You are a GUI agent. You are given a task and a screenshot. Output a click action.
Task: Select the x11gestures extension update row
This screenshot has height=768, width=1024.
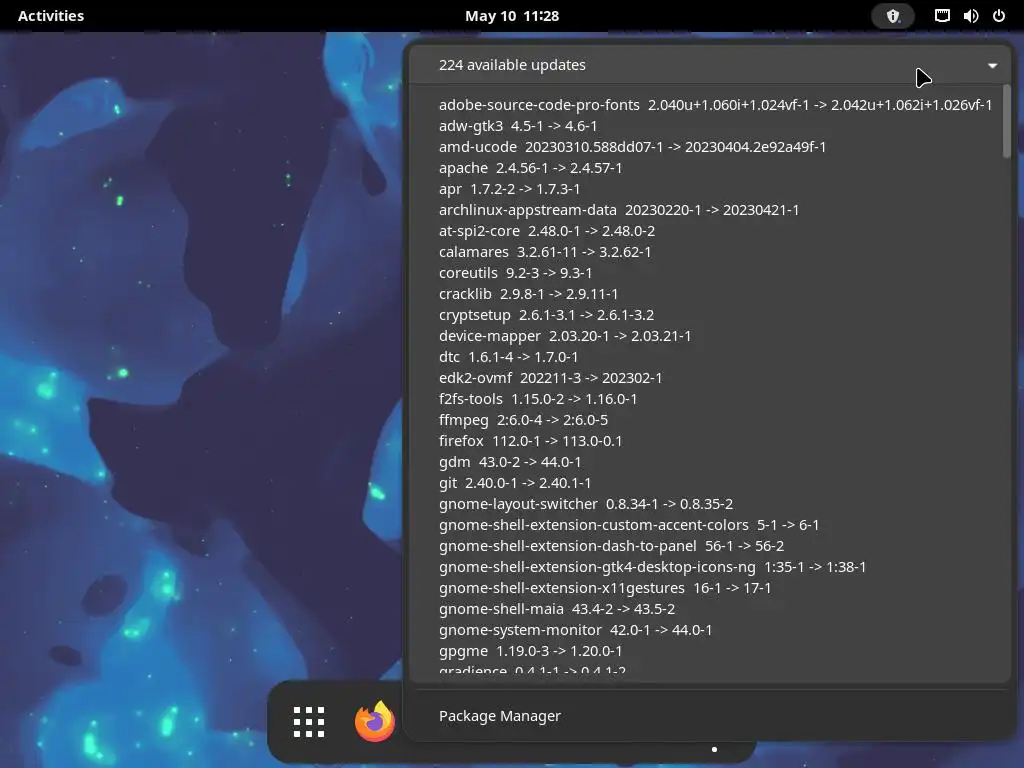point(605,588)
